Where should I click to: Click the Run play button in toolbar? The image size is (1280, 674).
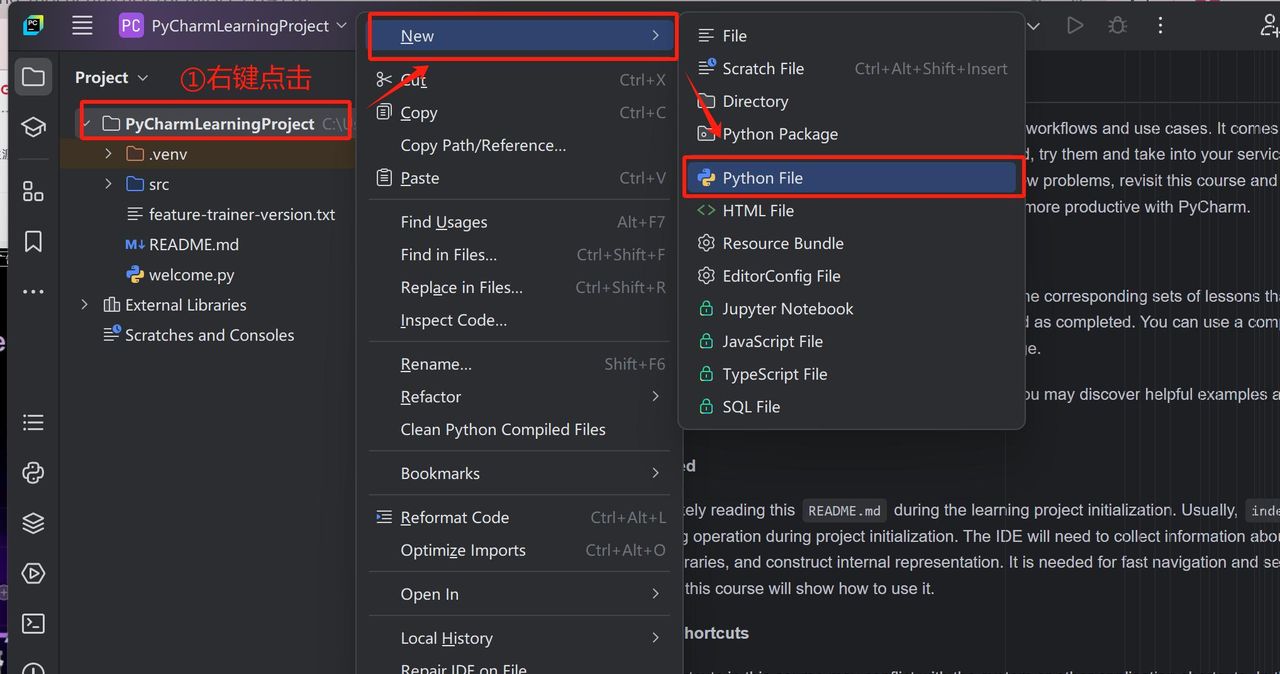1075,26
